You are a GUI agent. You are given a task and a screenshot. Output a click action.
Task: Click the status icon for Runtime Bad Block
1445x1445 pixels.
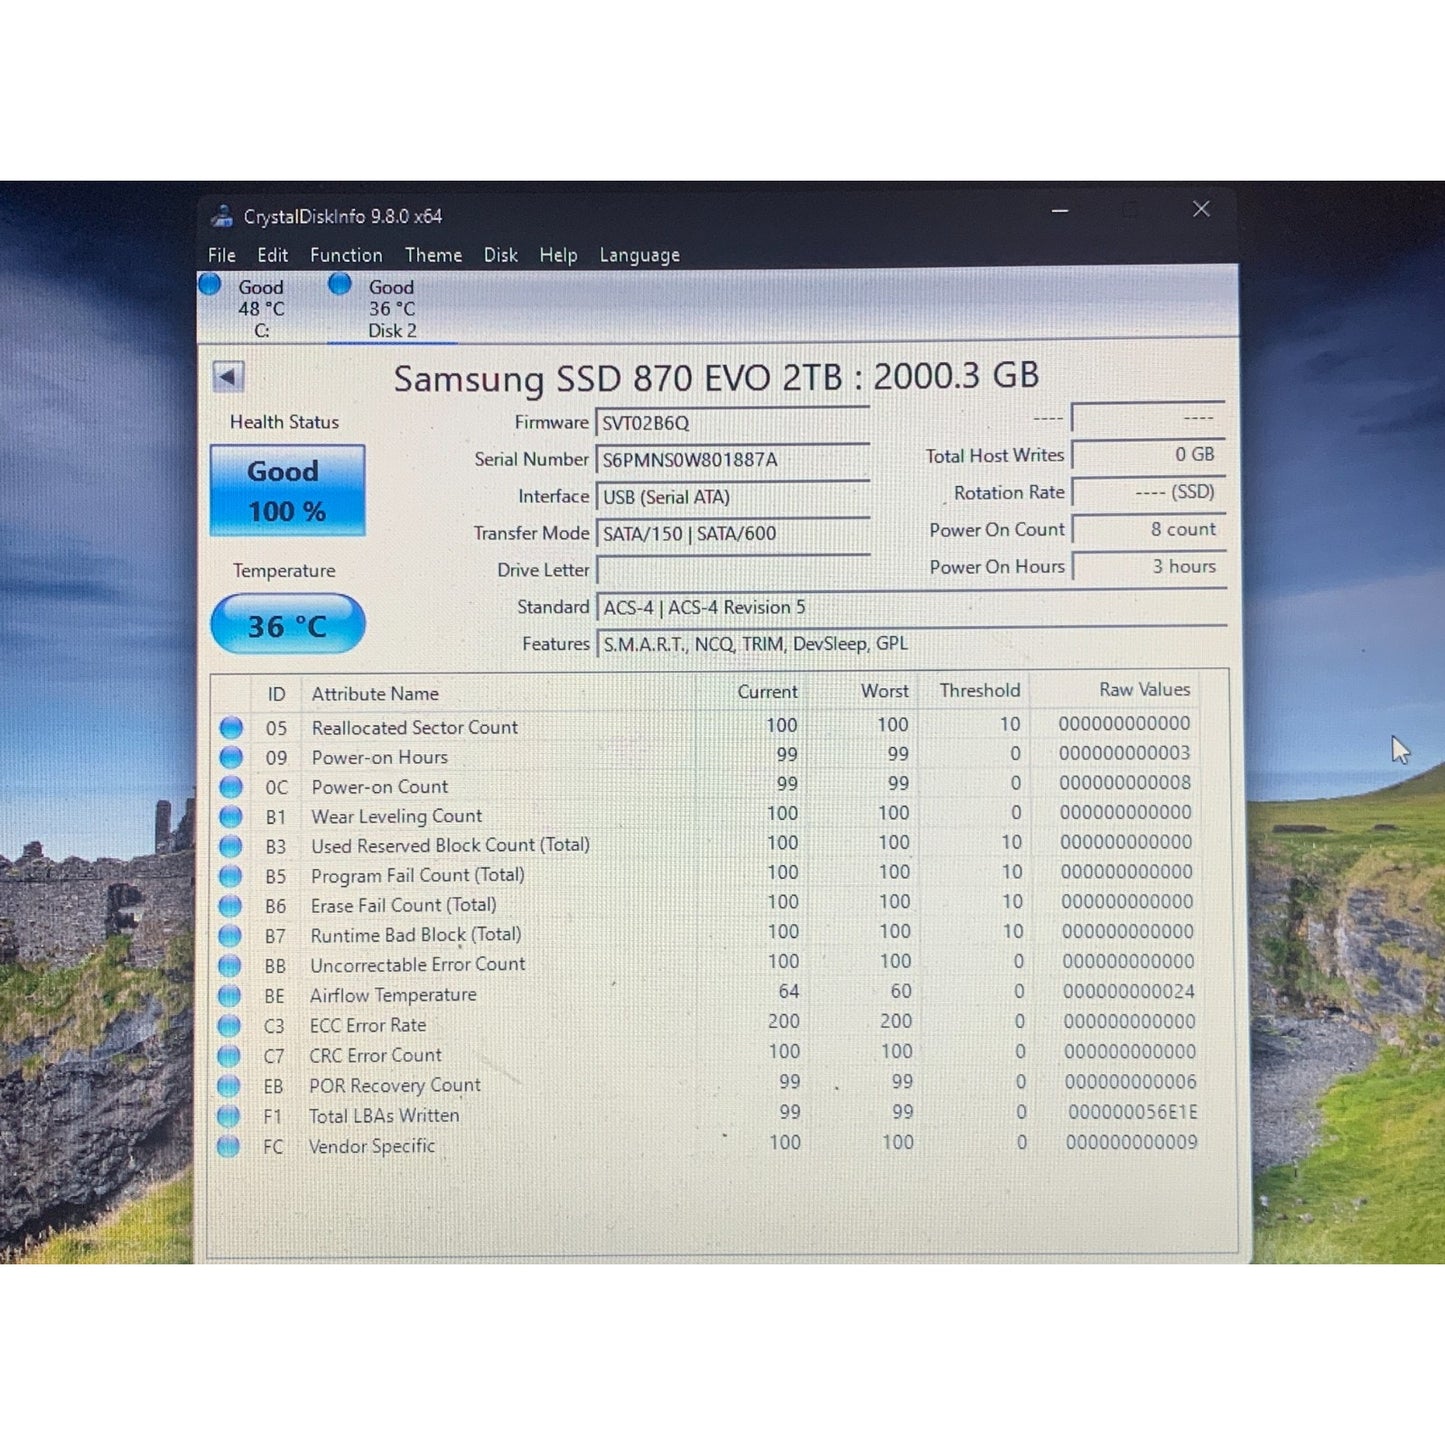tap(230, 936)
